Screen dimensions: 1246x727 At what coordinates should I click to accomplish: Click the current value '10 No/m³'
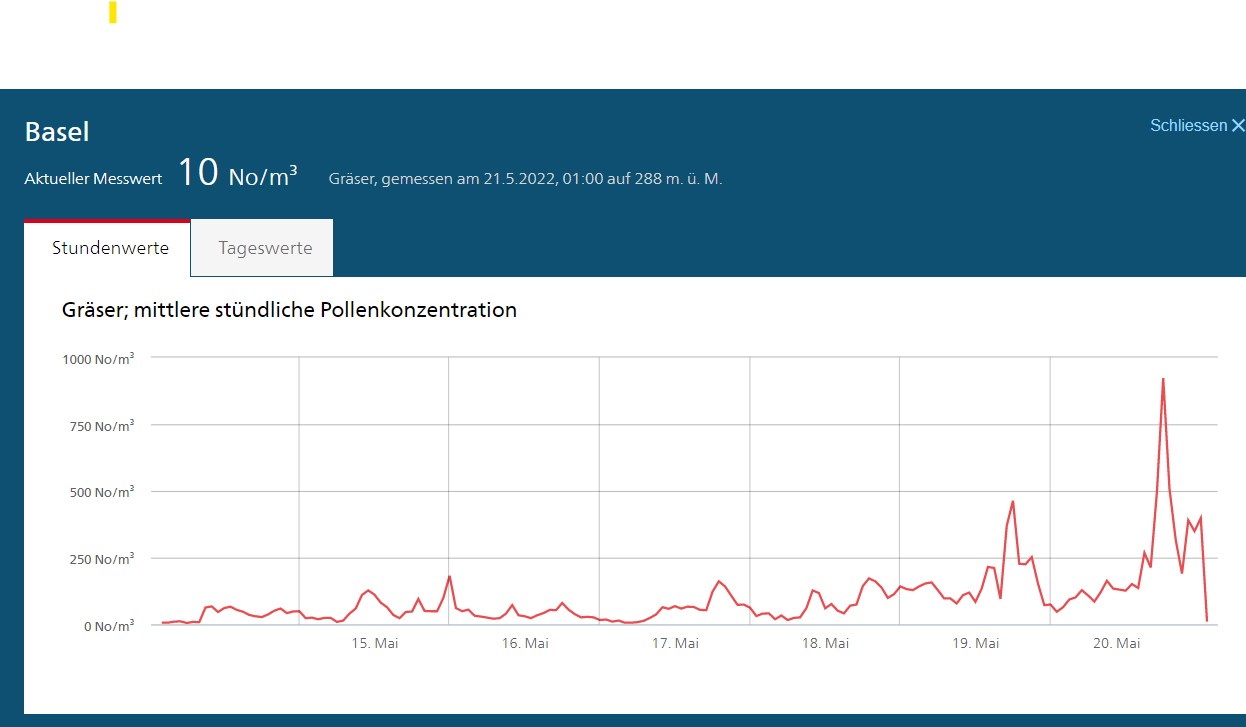pyautogui.click(x=237, y=174)
